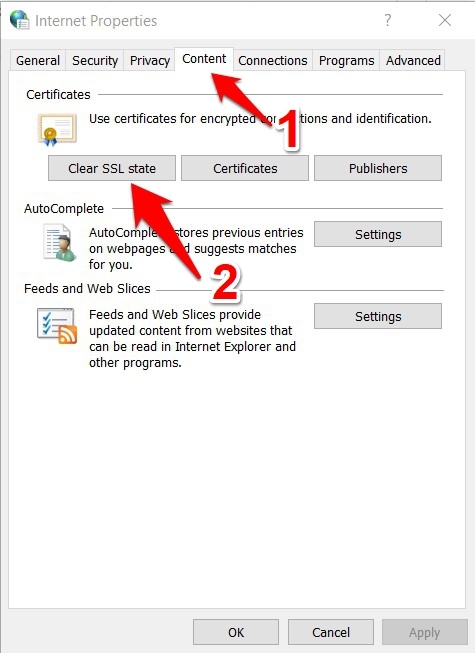Click the Apply button
The width and height of the screenshot is (475, 653).
[x=425, y=632]
